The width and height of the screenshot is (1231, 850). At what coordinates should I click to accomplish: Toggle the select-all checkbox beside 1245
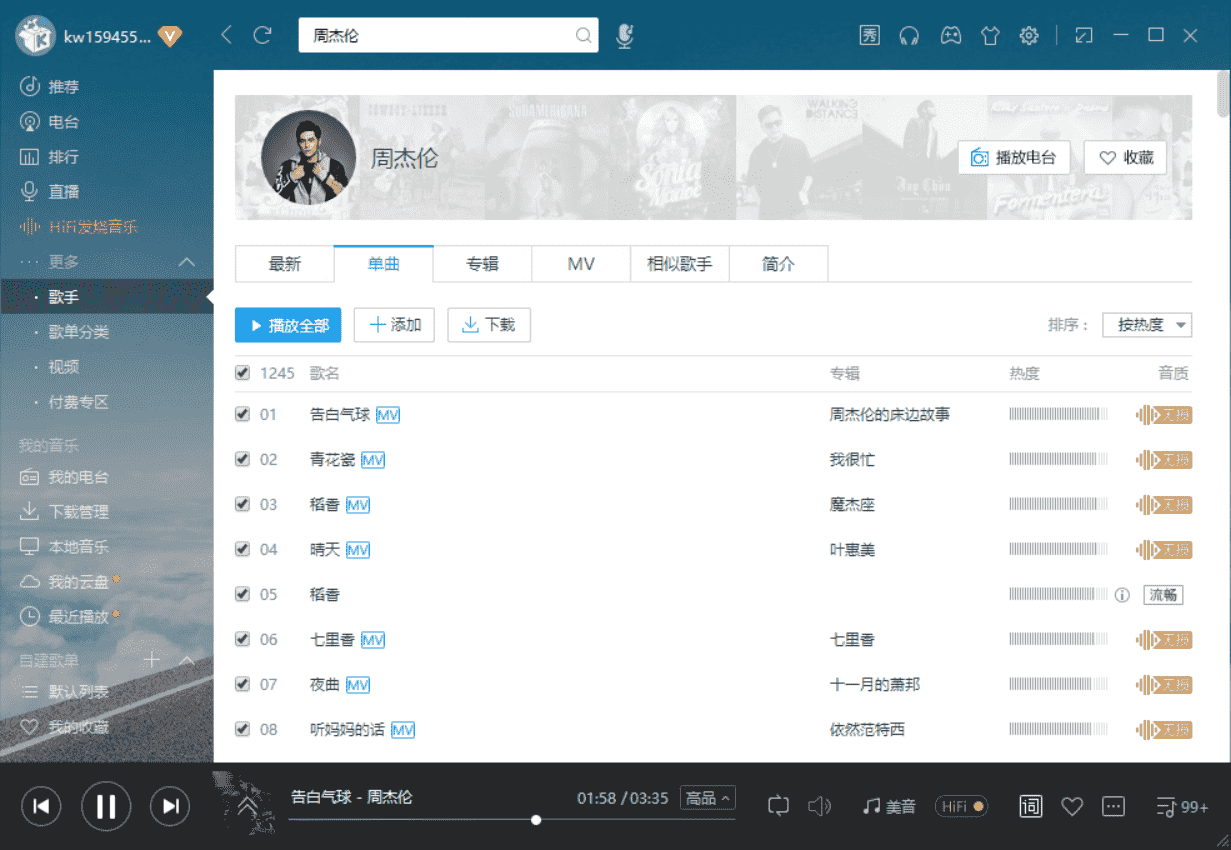[x=242, y=373]
